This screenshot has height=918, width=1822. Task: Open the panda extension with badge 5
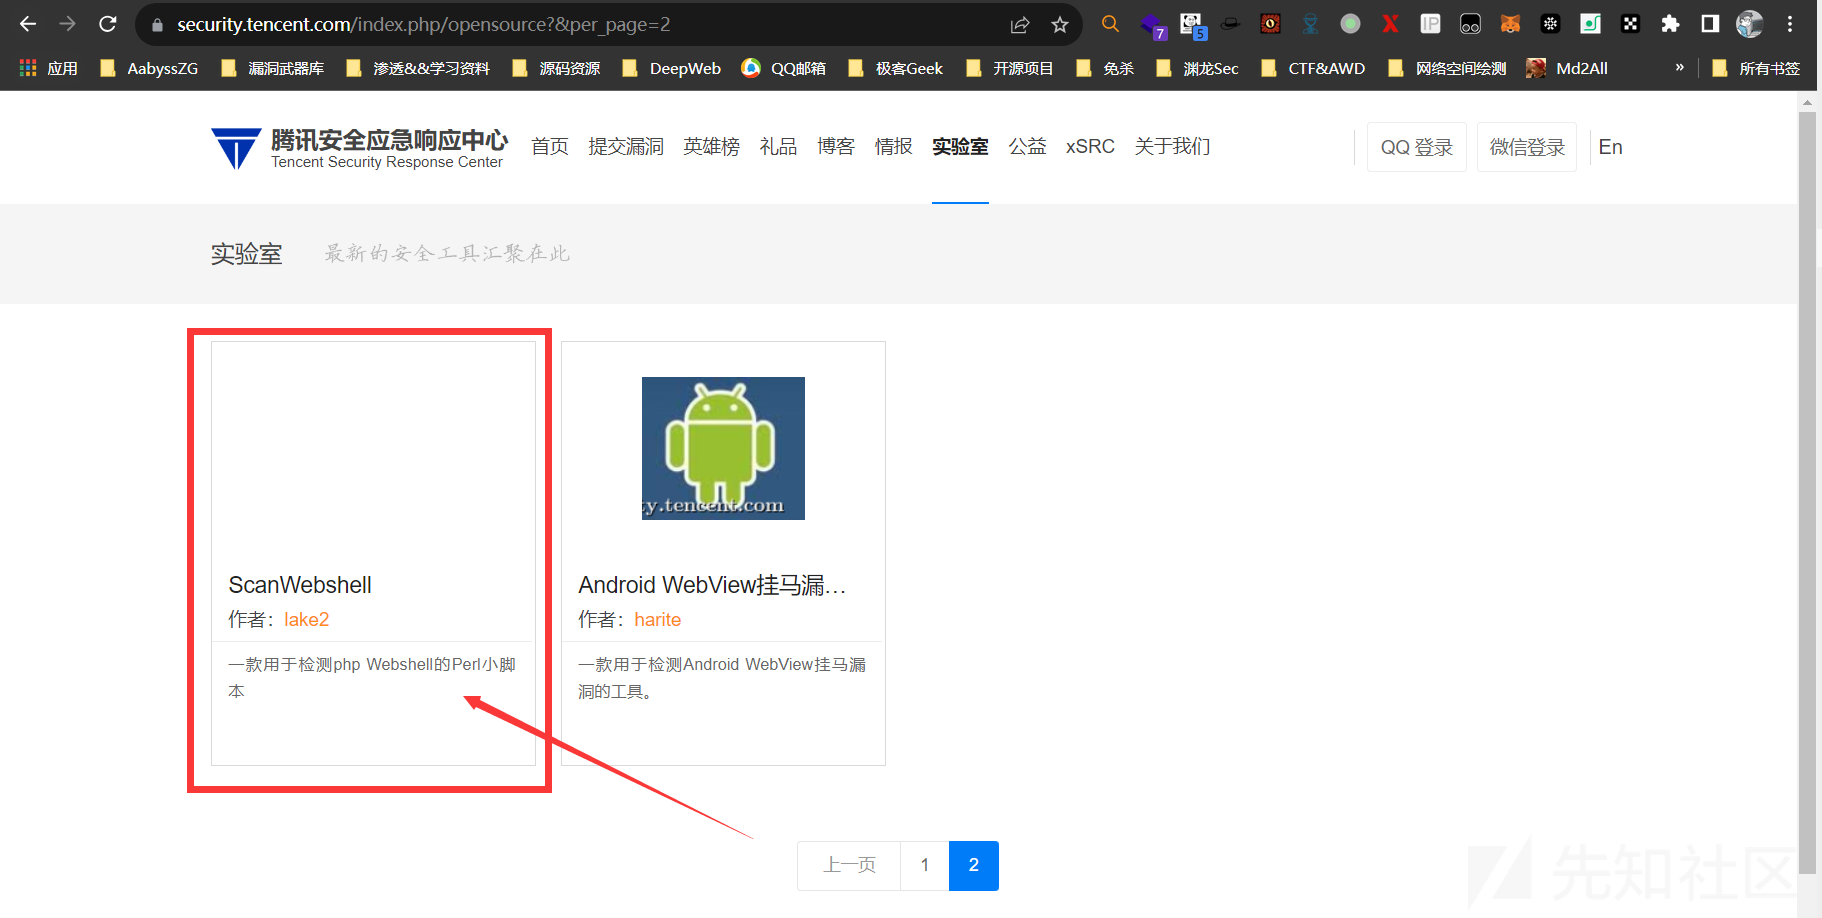click(x=1192, y=26)
